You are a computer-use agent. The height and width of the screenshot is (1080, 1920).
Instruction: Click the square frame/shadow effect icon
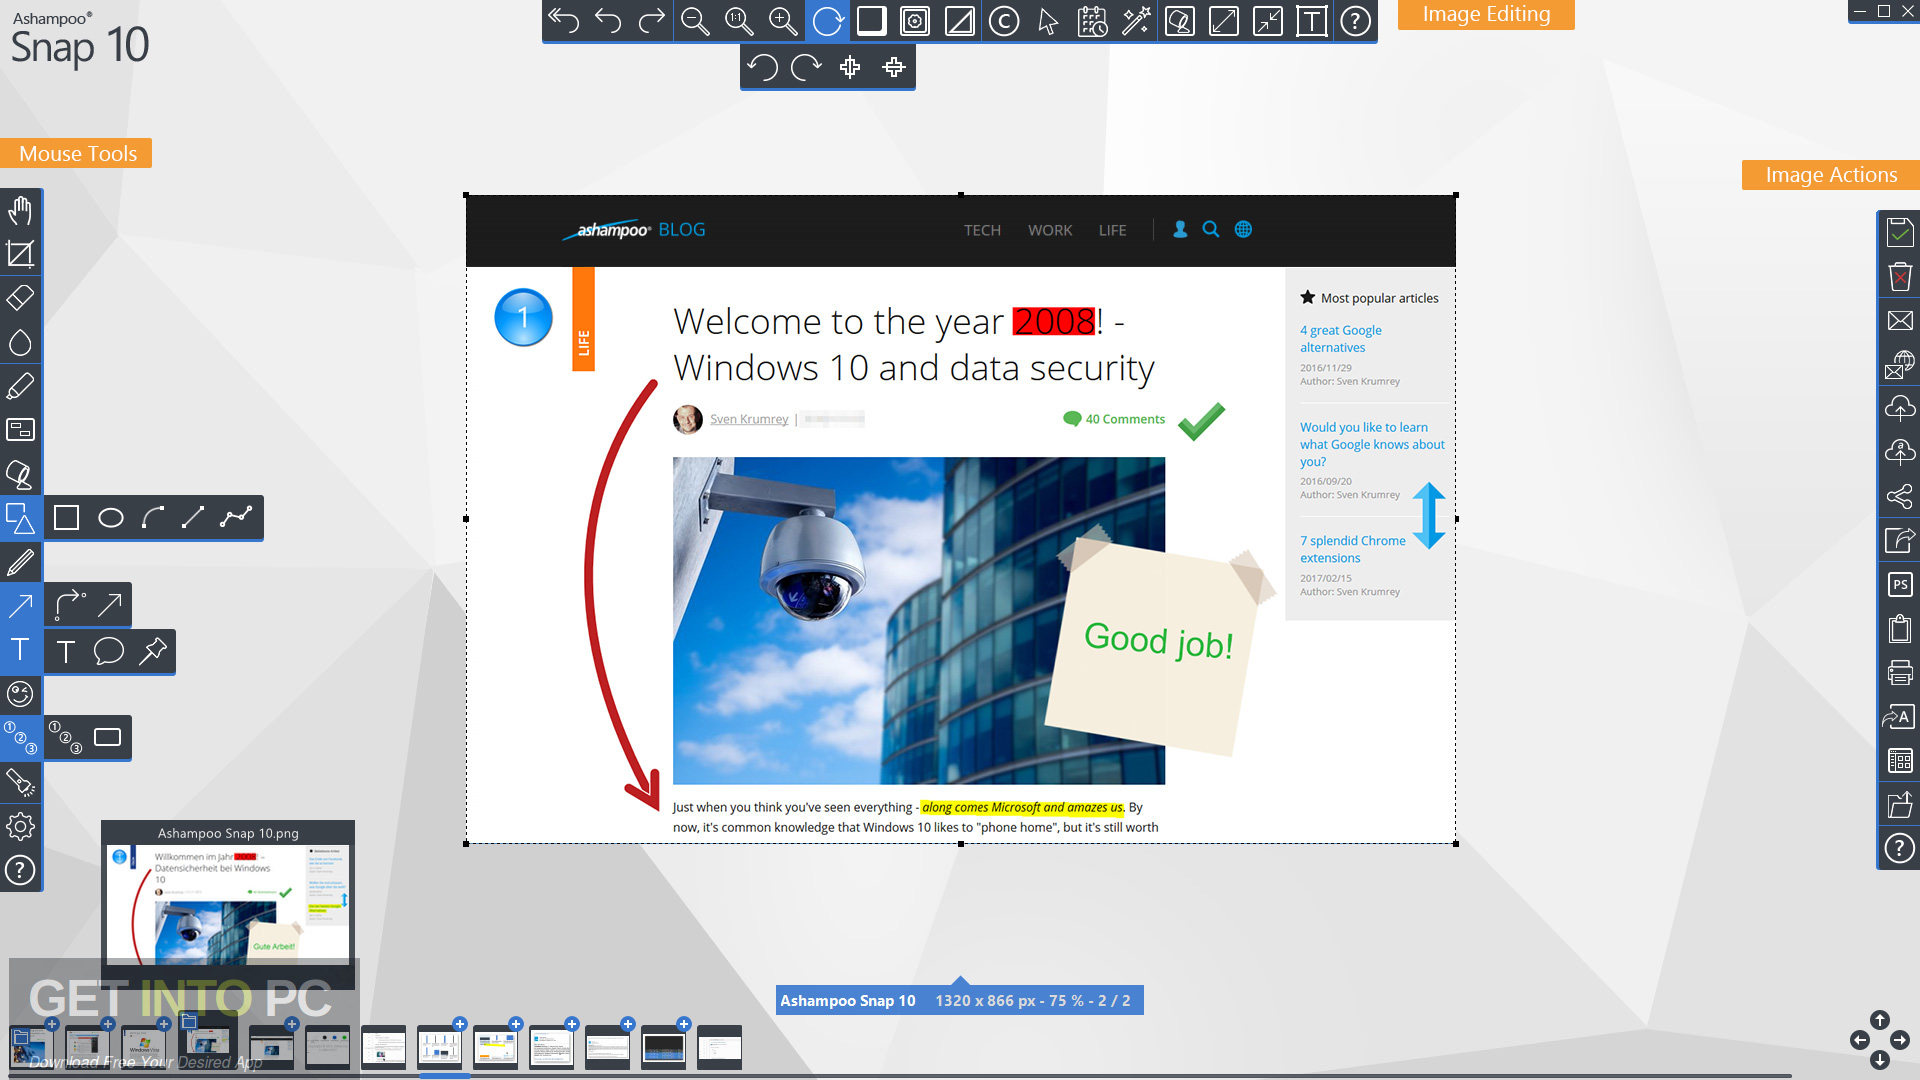pos(871,21)
